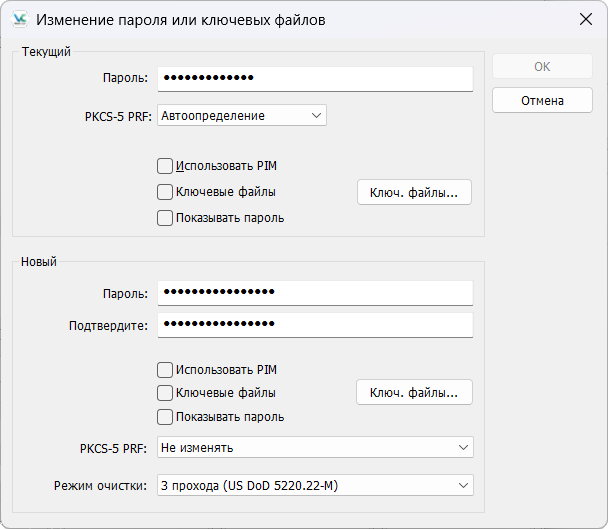Open 'Ключ. файлы...' button in the Новый section
The image size is (608, 529).
pyautogui.click(x=414, y=393)
